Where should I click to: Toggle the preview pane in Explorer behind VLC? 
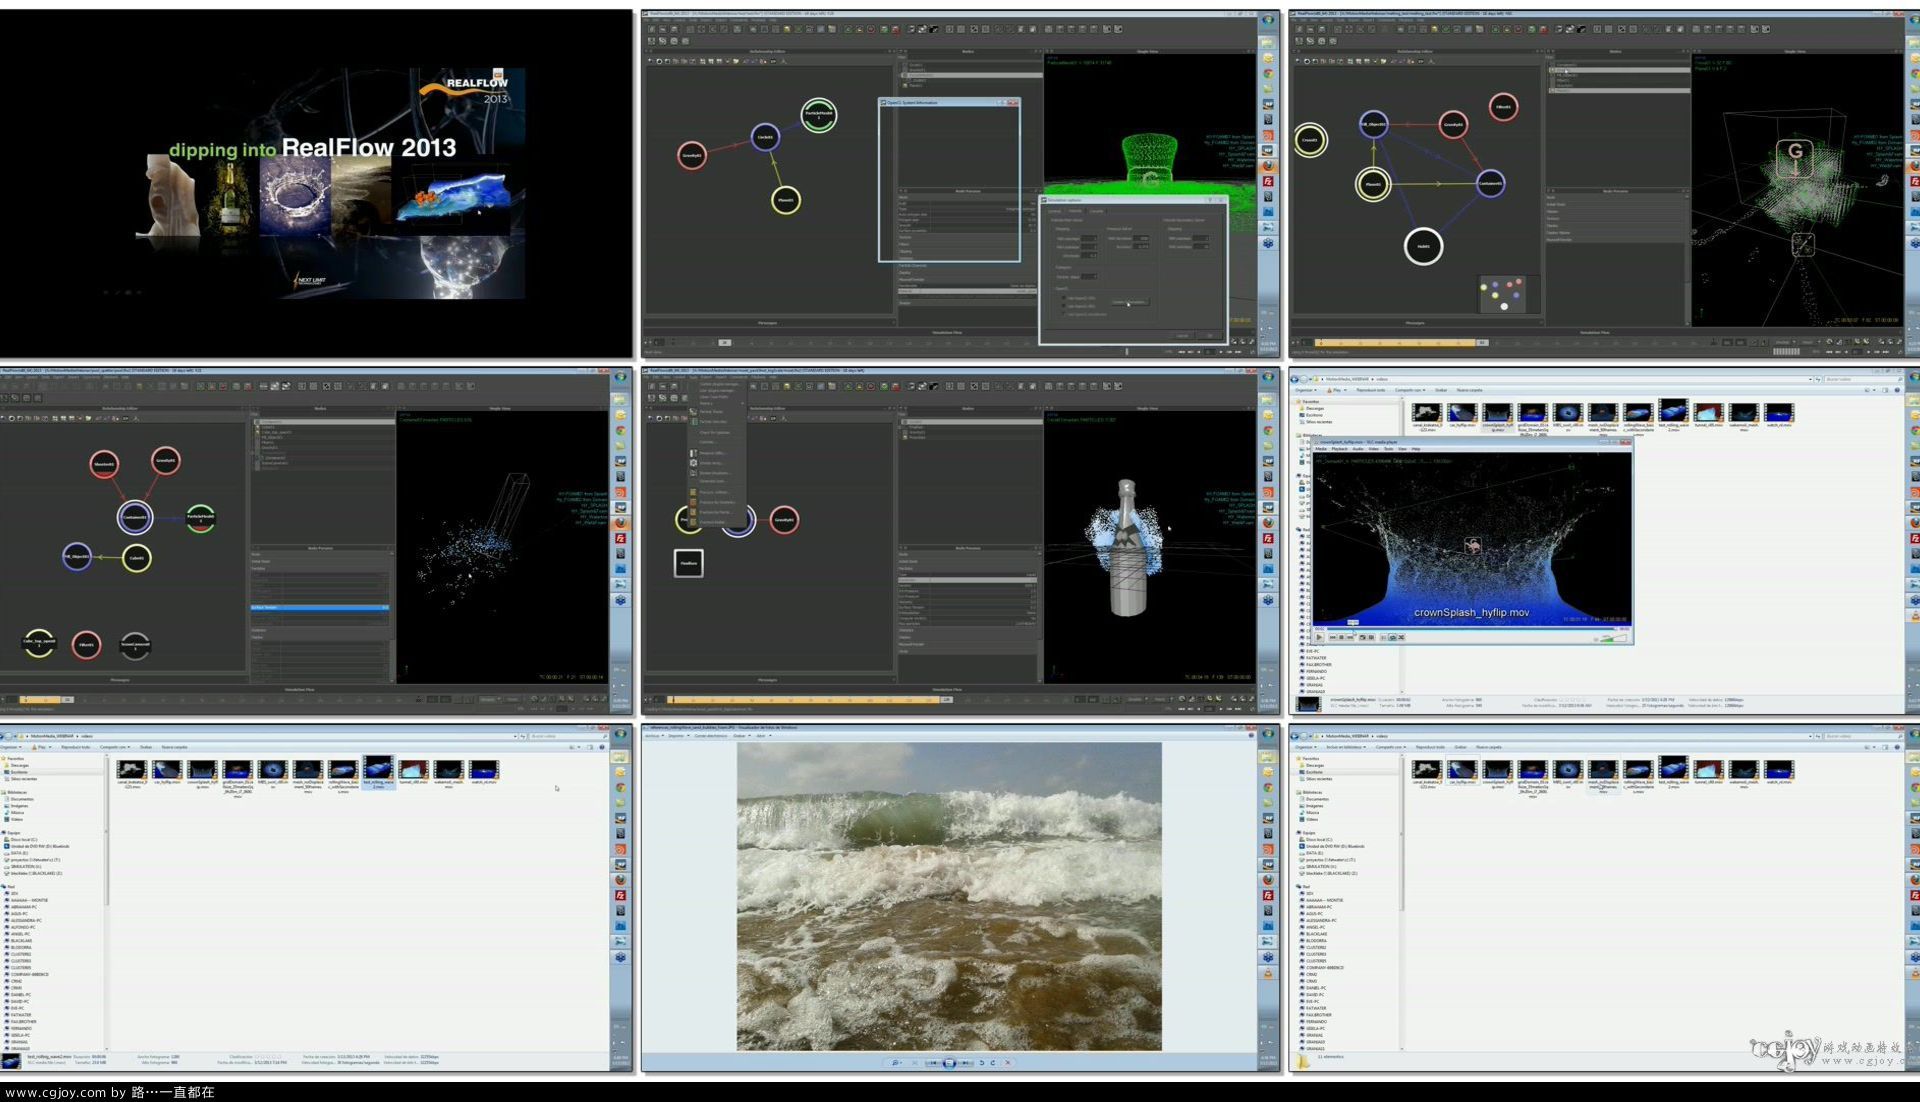pos(1886,390)
